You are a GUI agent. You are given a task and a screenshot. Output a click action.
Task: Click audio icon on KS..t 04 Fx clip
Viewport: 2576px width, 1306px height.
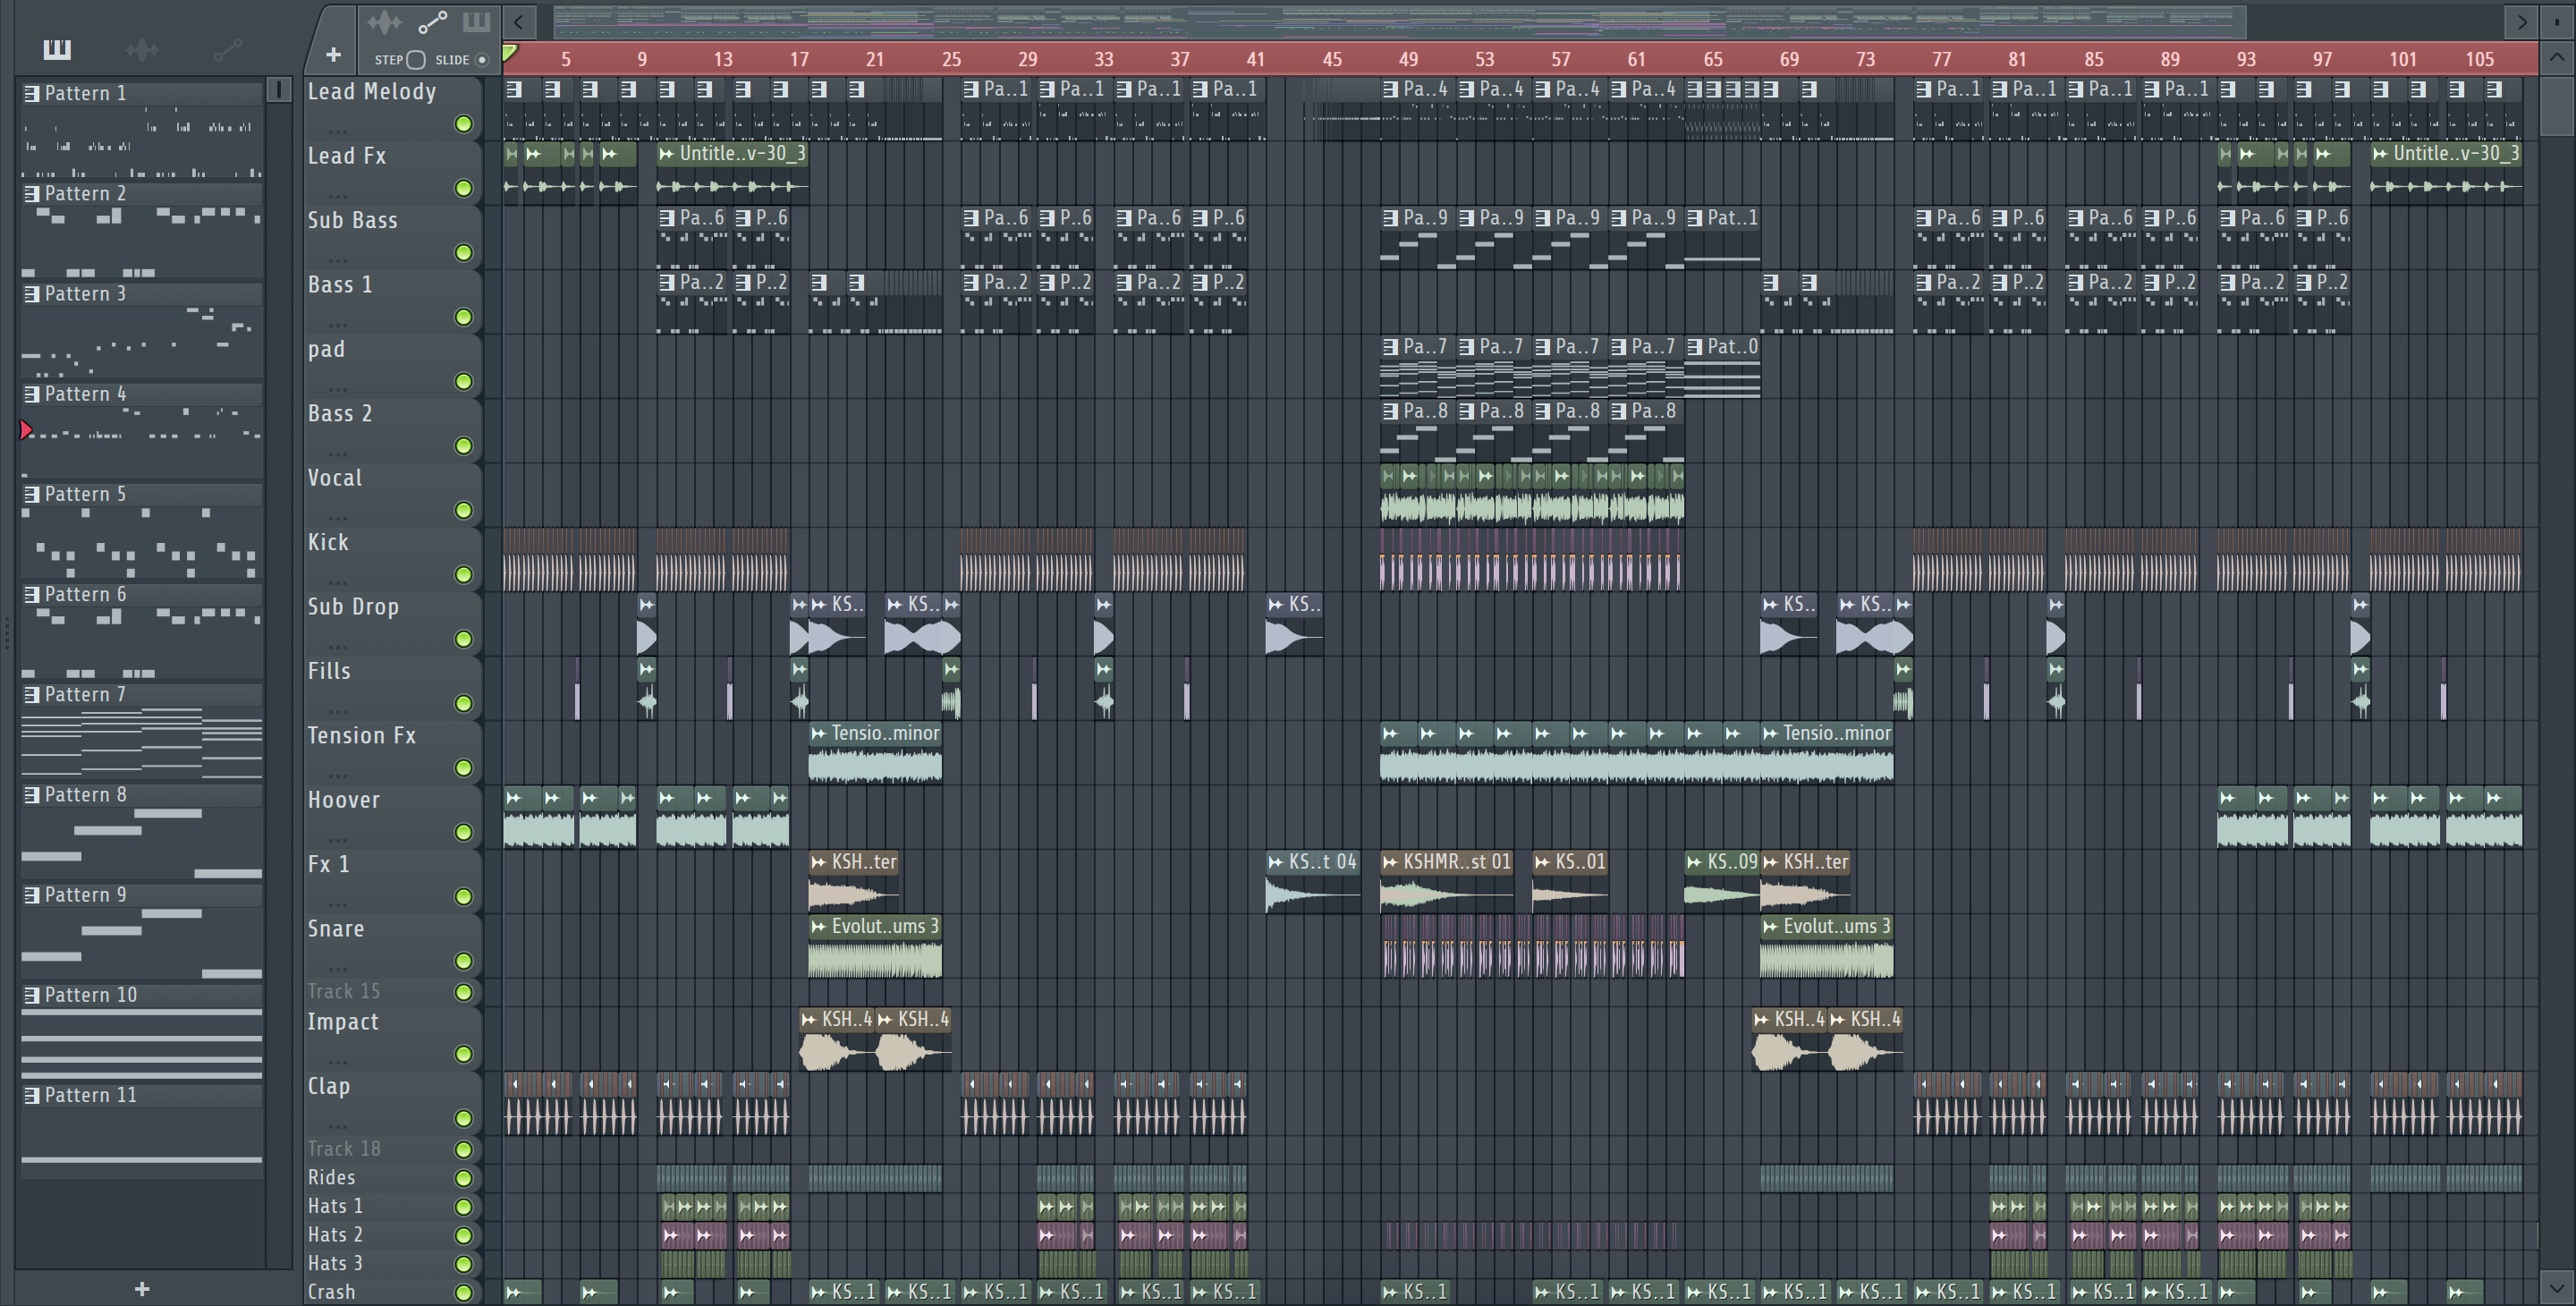coord(1275,862)
